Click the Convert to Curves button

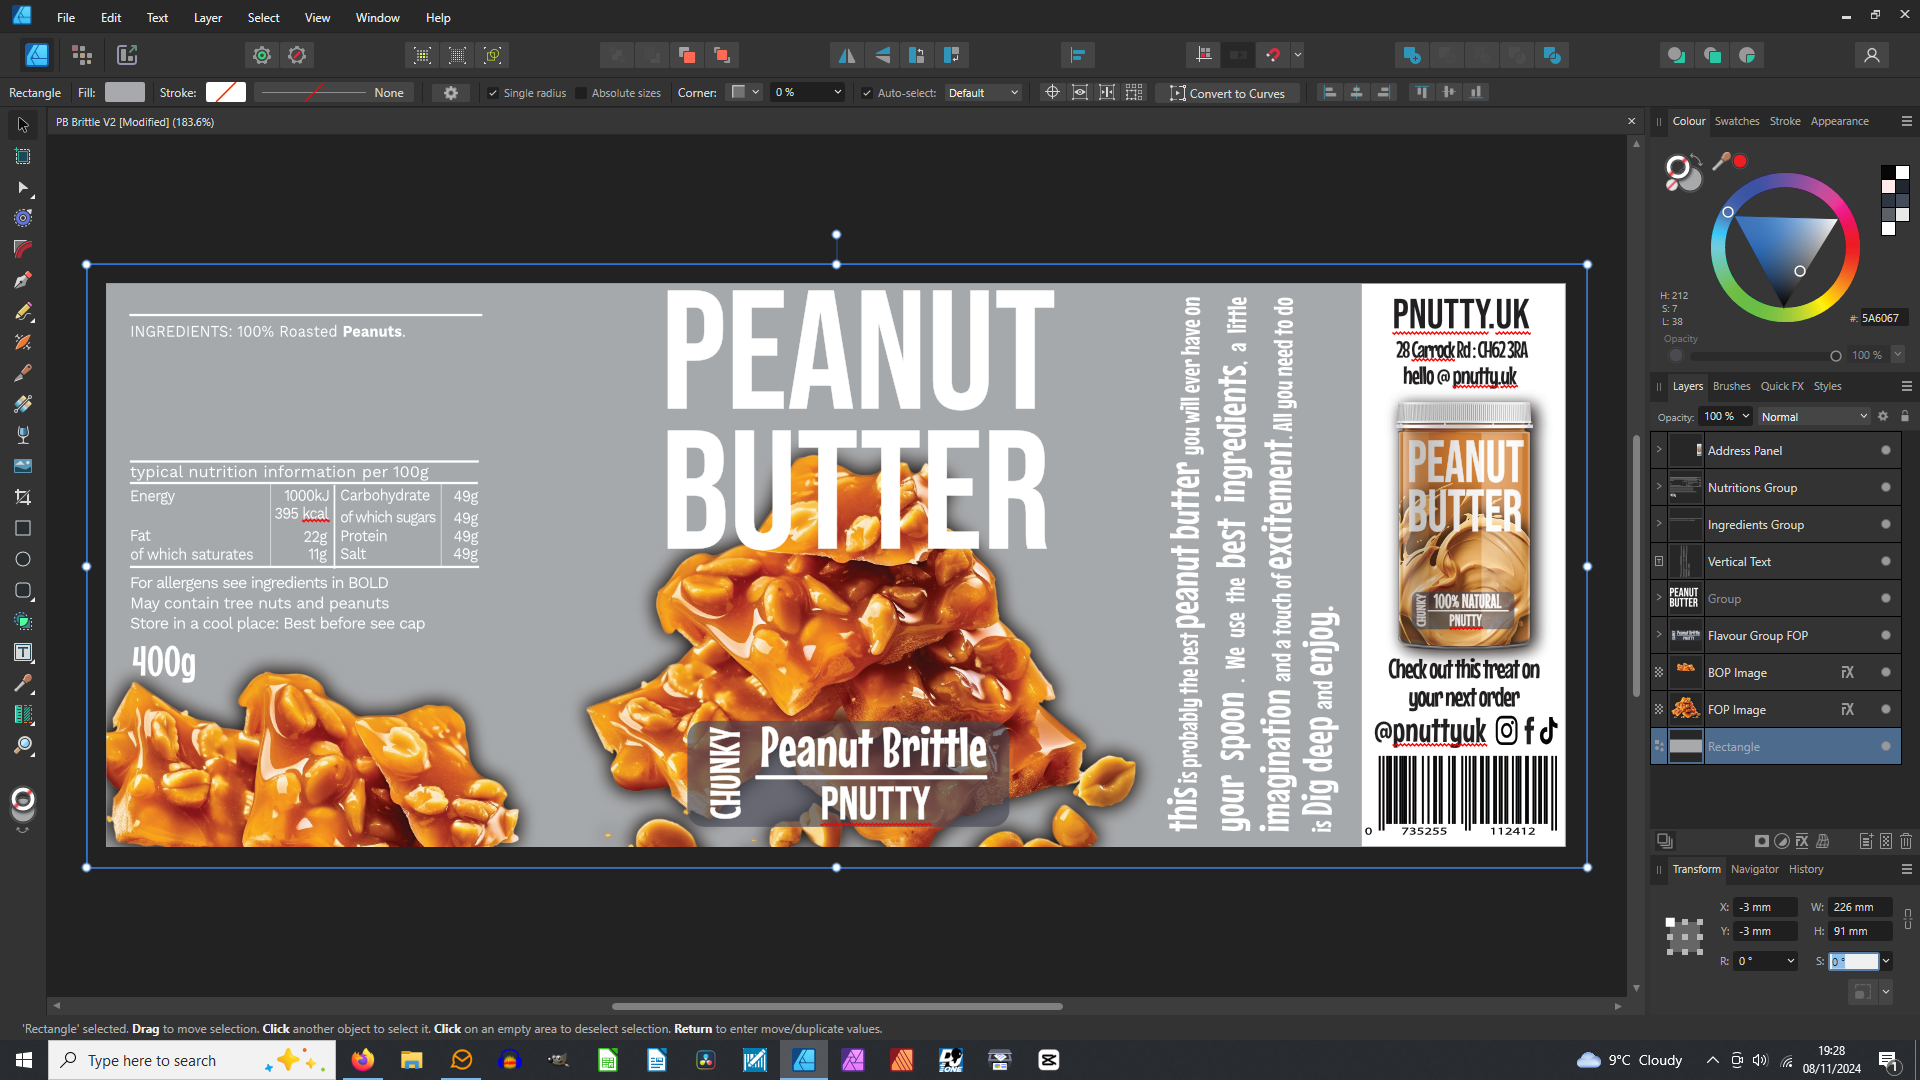1227,93
